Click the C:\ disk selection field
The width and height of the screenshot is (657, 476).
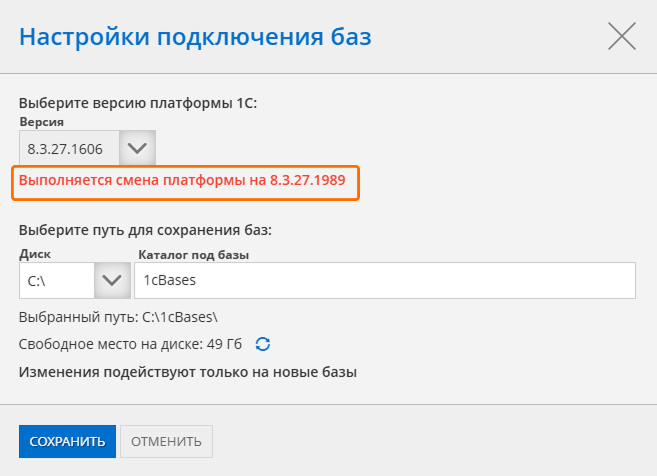55,280
